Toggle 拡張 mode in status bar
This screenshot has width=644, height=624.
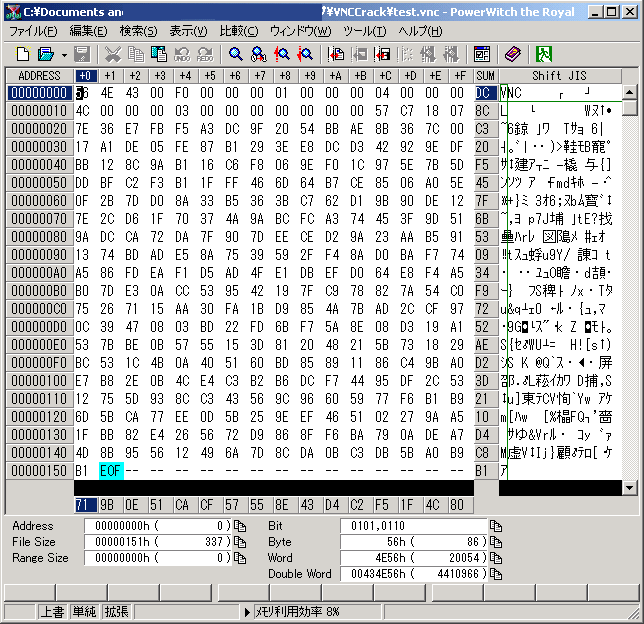click(117, 612)
